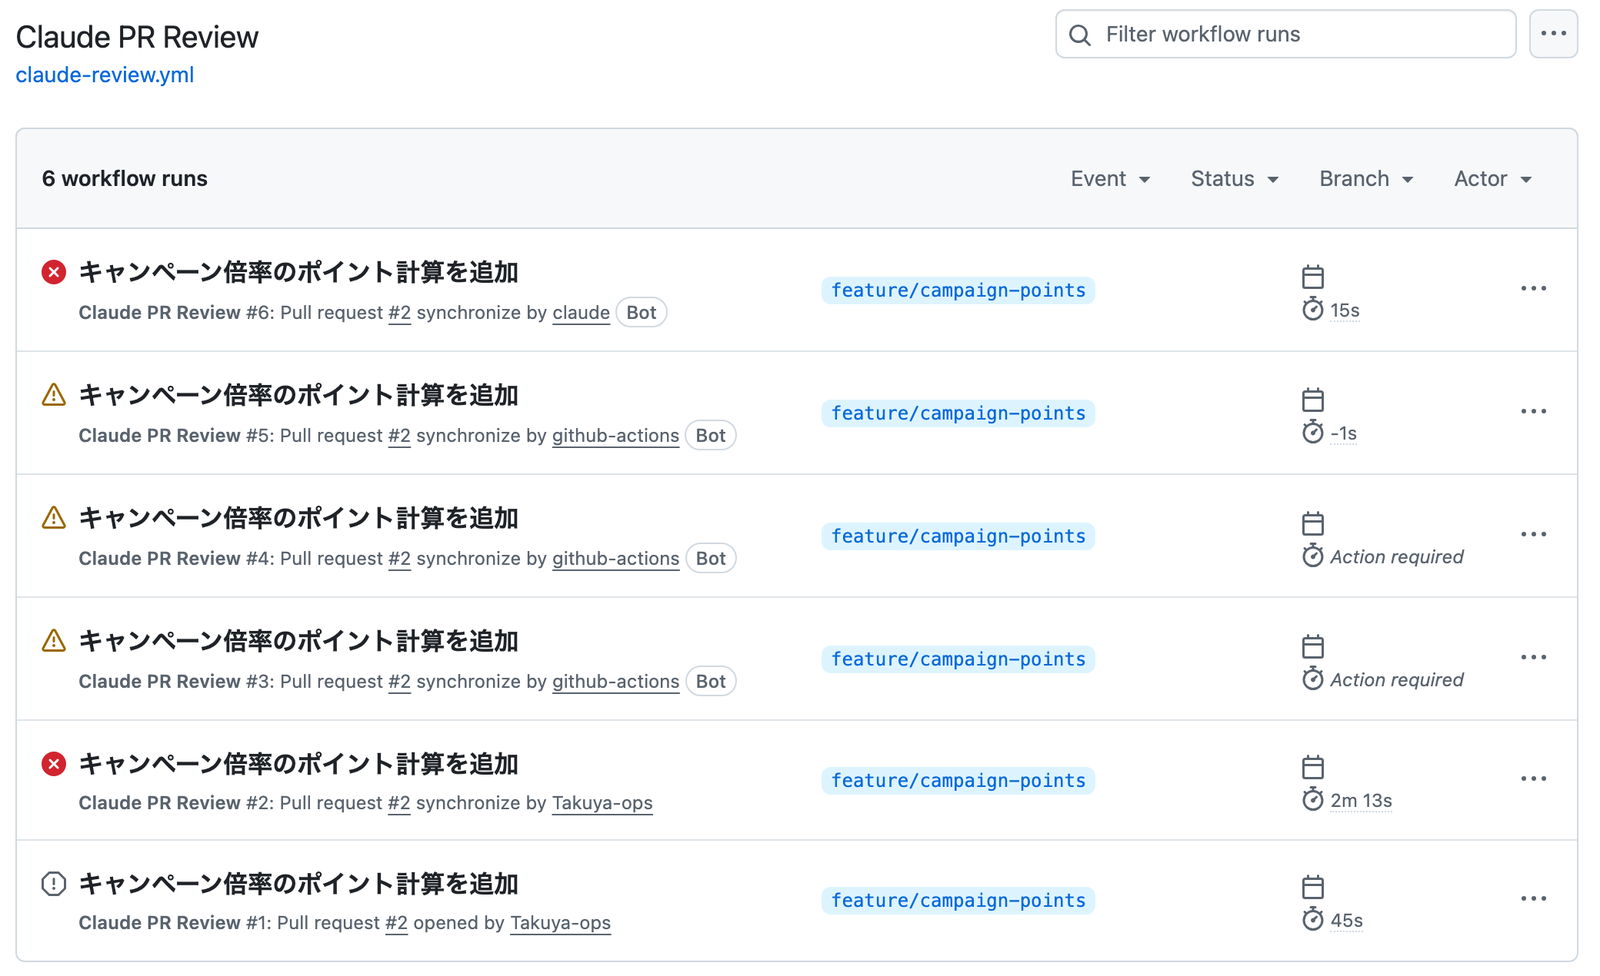
Task: Open the run #2 title link
Action: pyautogui.click(x=298, y=764)
